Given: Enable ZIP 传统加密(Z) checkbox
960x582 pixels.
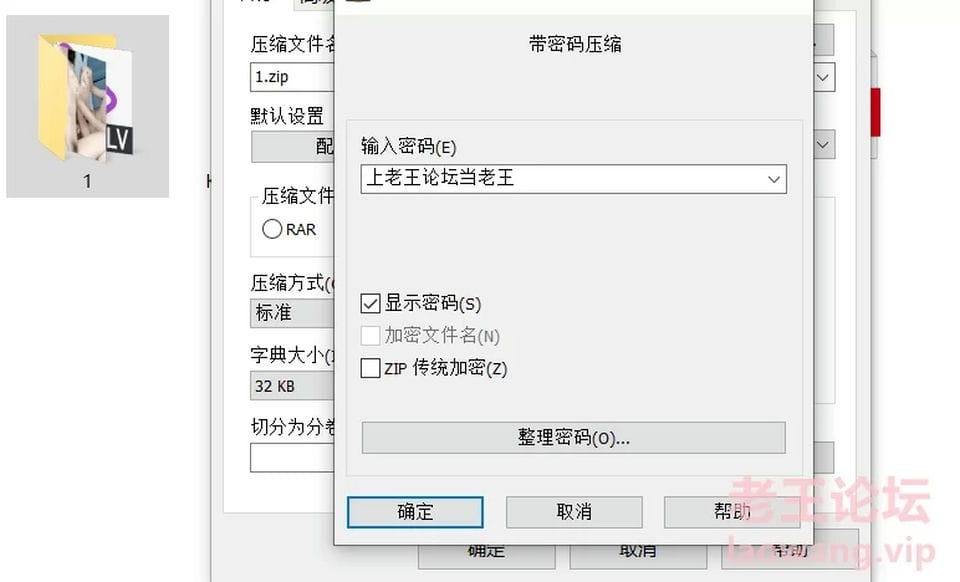Looking at the screenshot, I should click(x=370, y=368).
